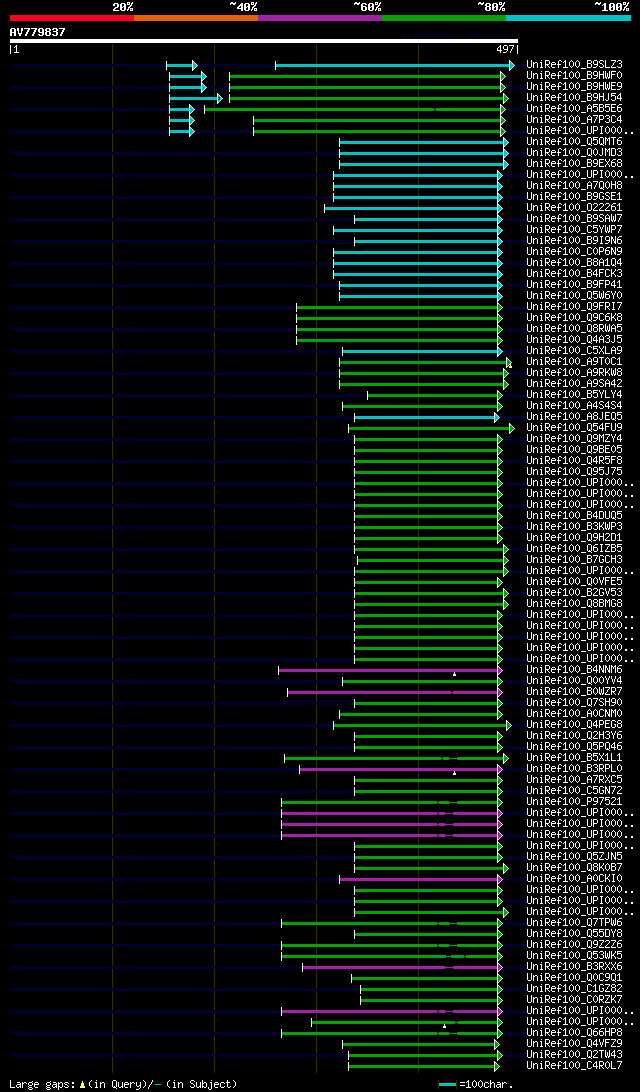The height and width of the screenshot is (1092, 640).
Task: Open hit UniRef100_B9SLZ3
Action: click(x=574, y=65)
